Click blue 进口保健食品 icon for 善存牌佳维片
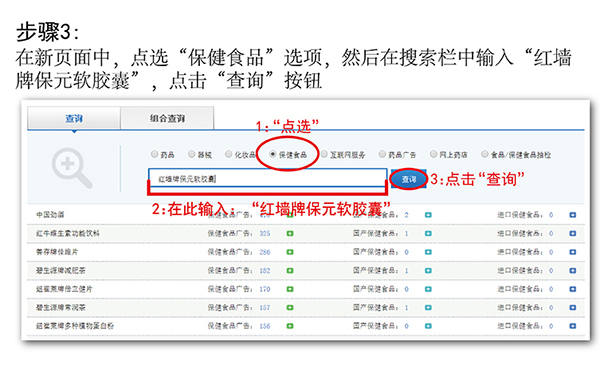 pos(572,252)
